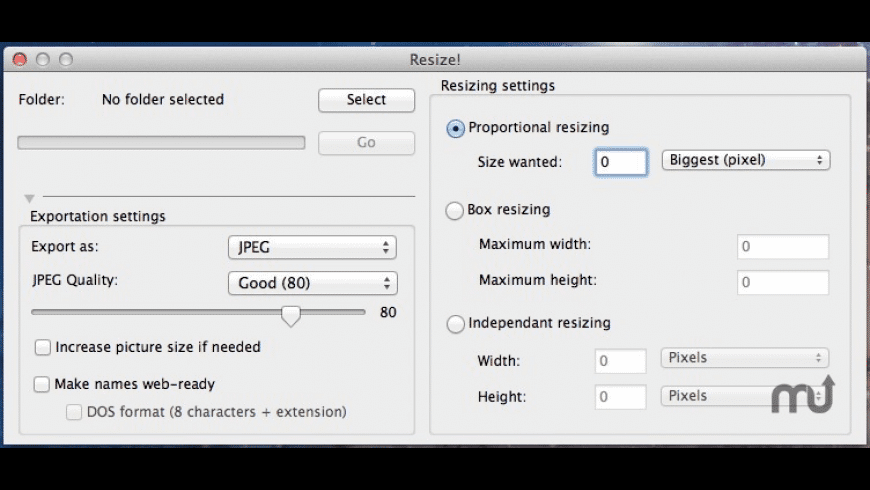Select Proportional resizing radio button

coord(456,128)
